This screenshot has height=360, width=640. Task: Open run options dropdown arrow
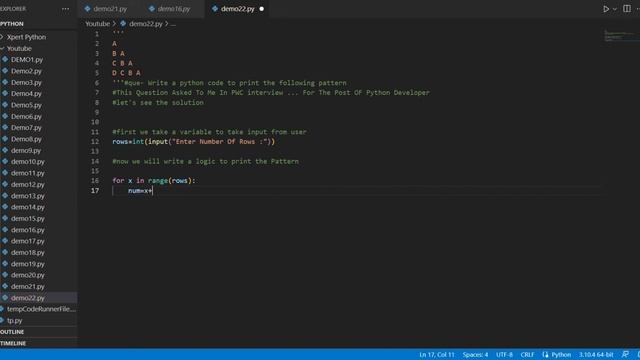615,9
